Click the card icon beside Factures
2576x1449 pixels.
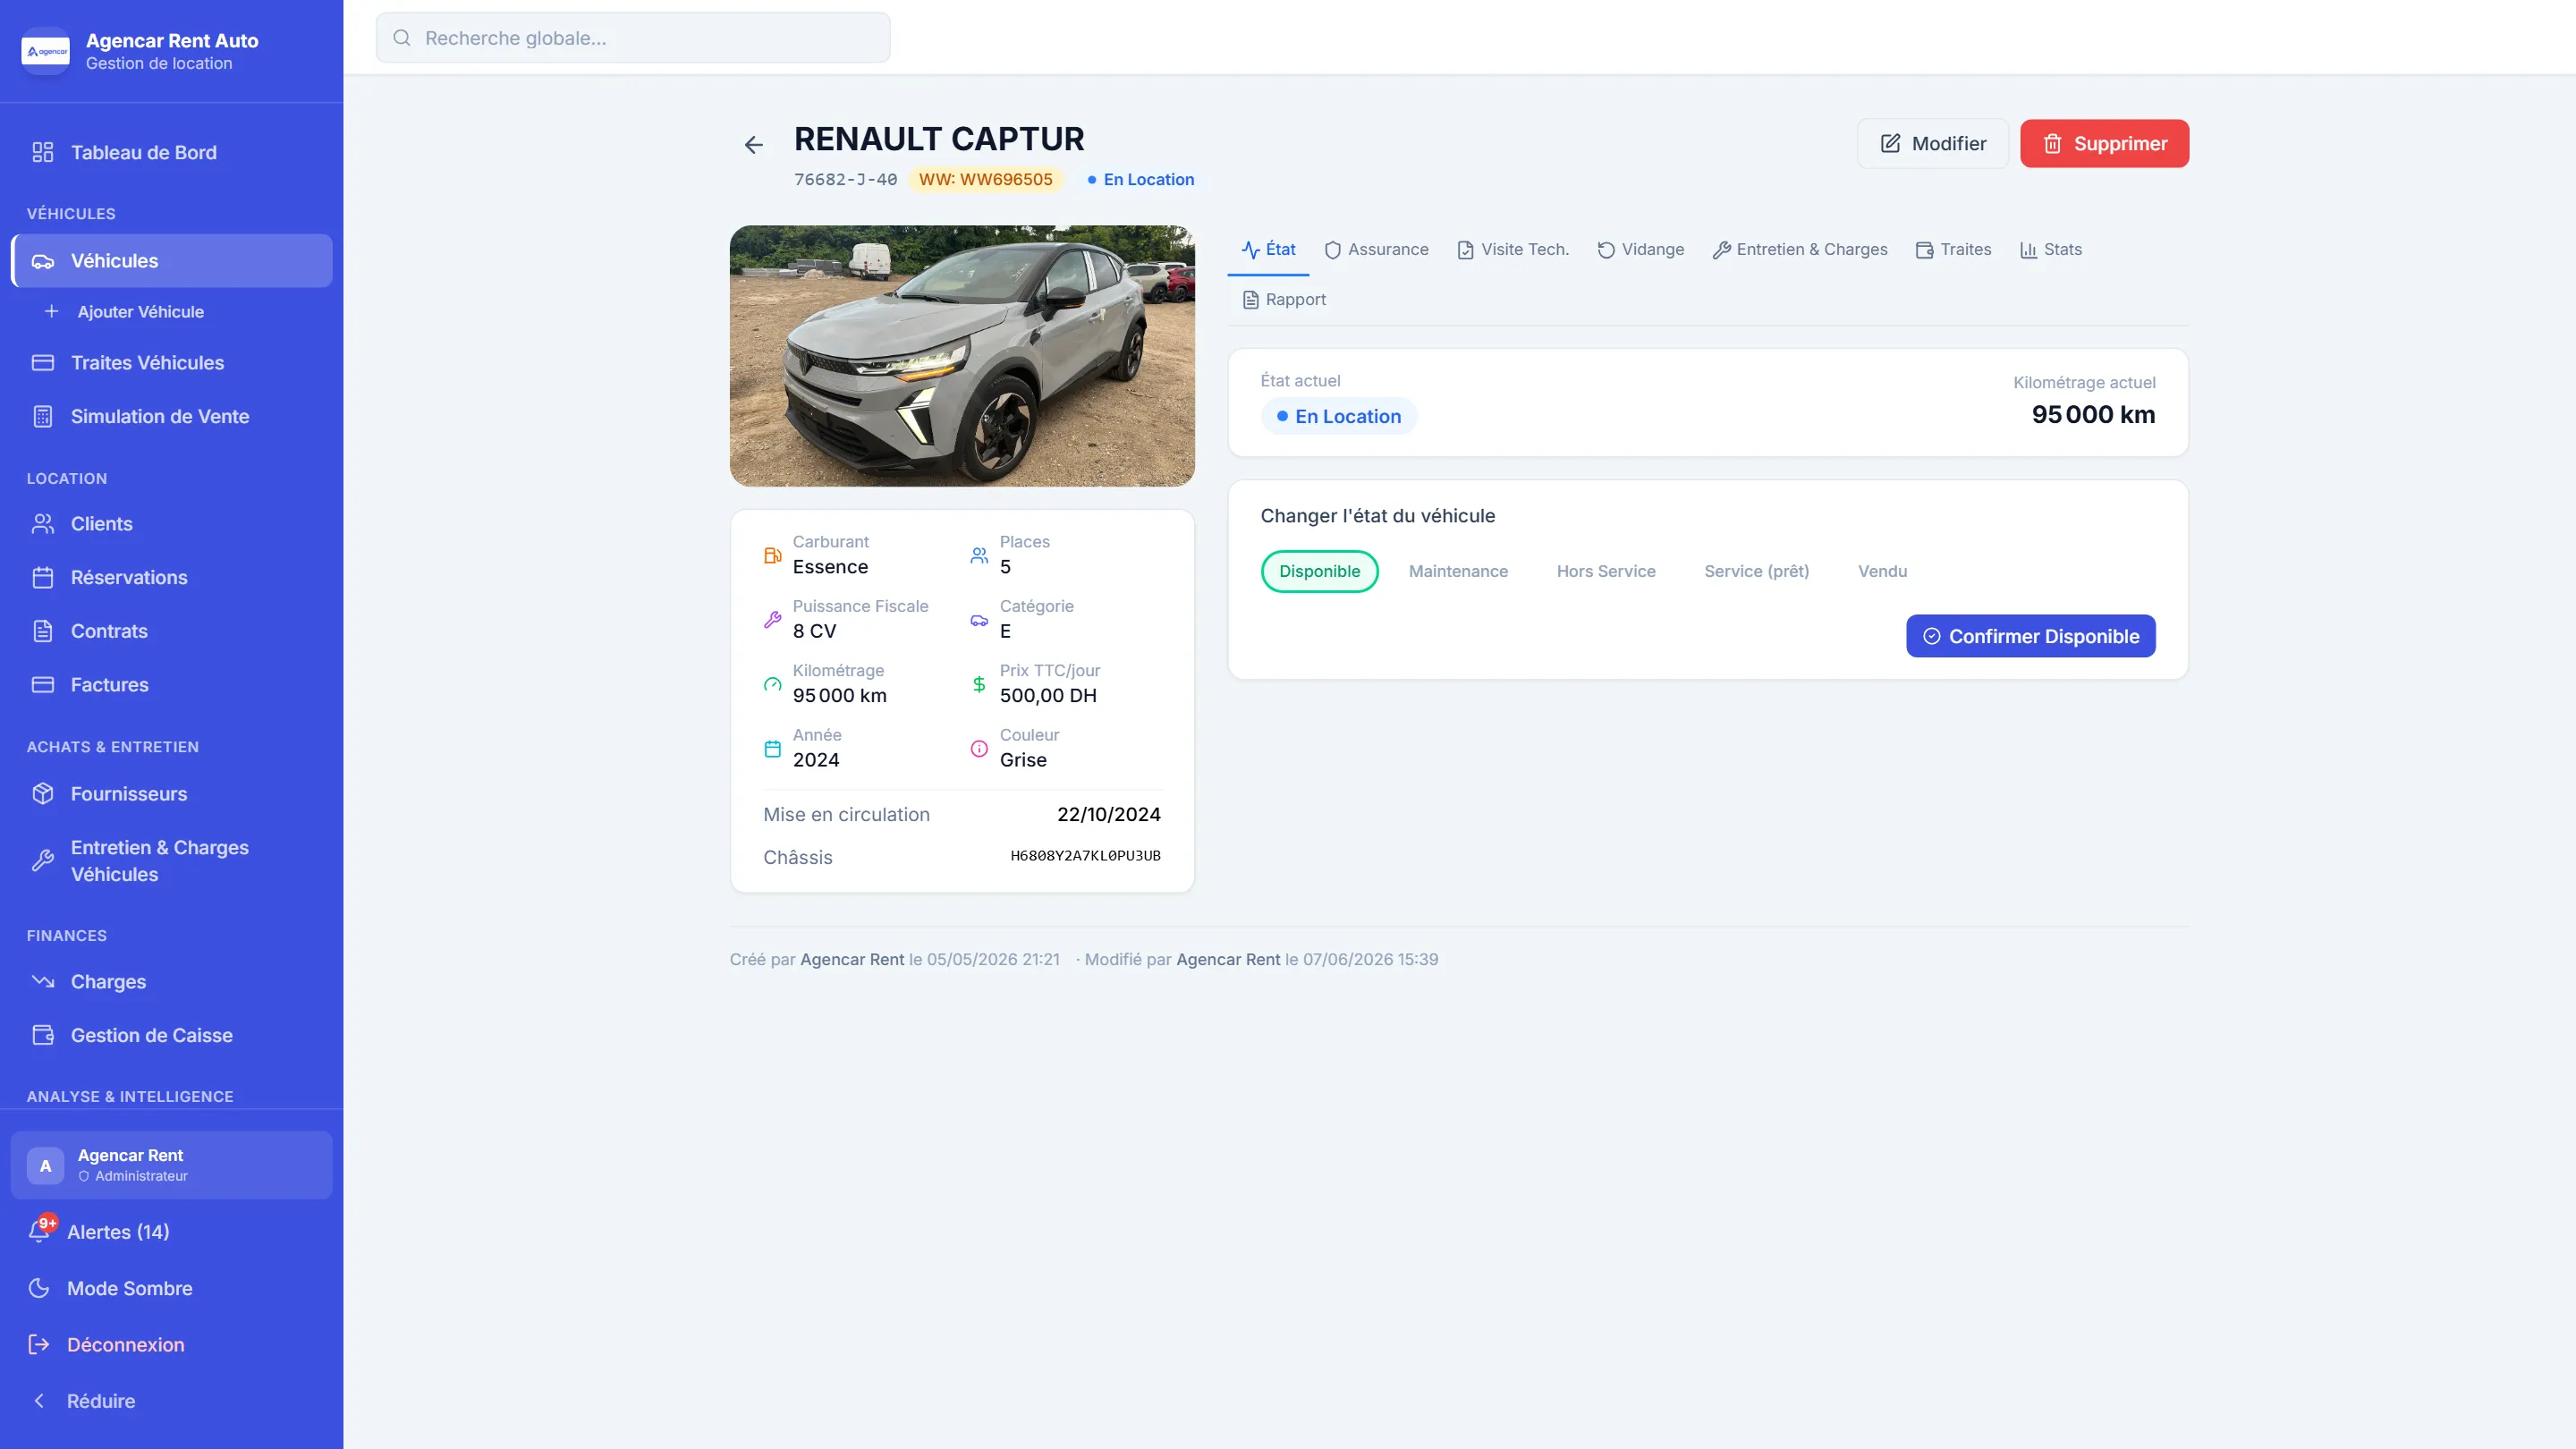pos(42,685)
